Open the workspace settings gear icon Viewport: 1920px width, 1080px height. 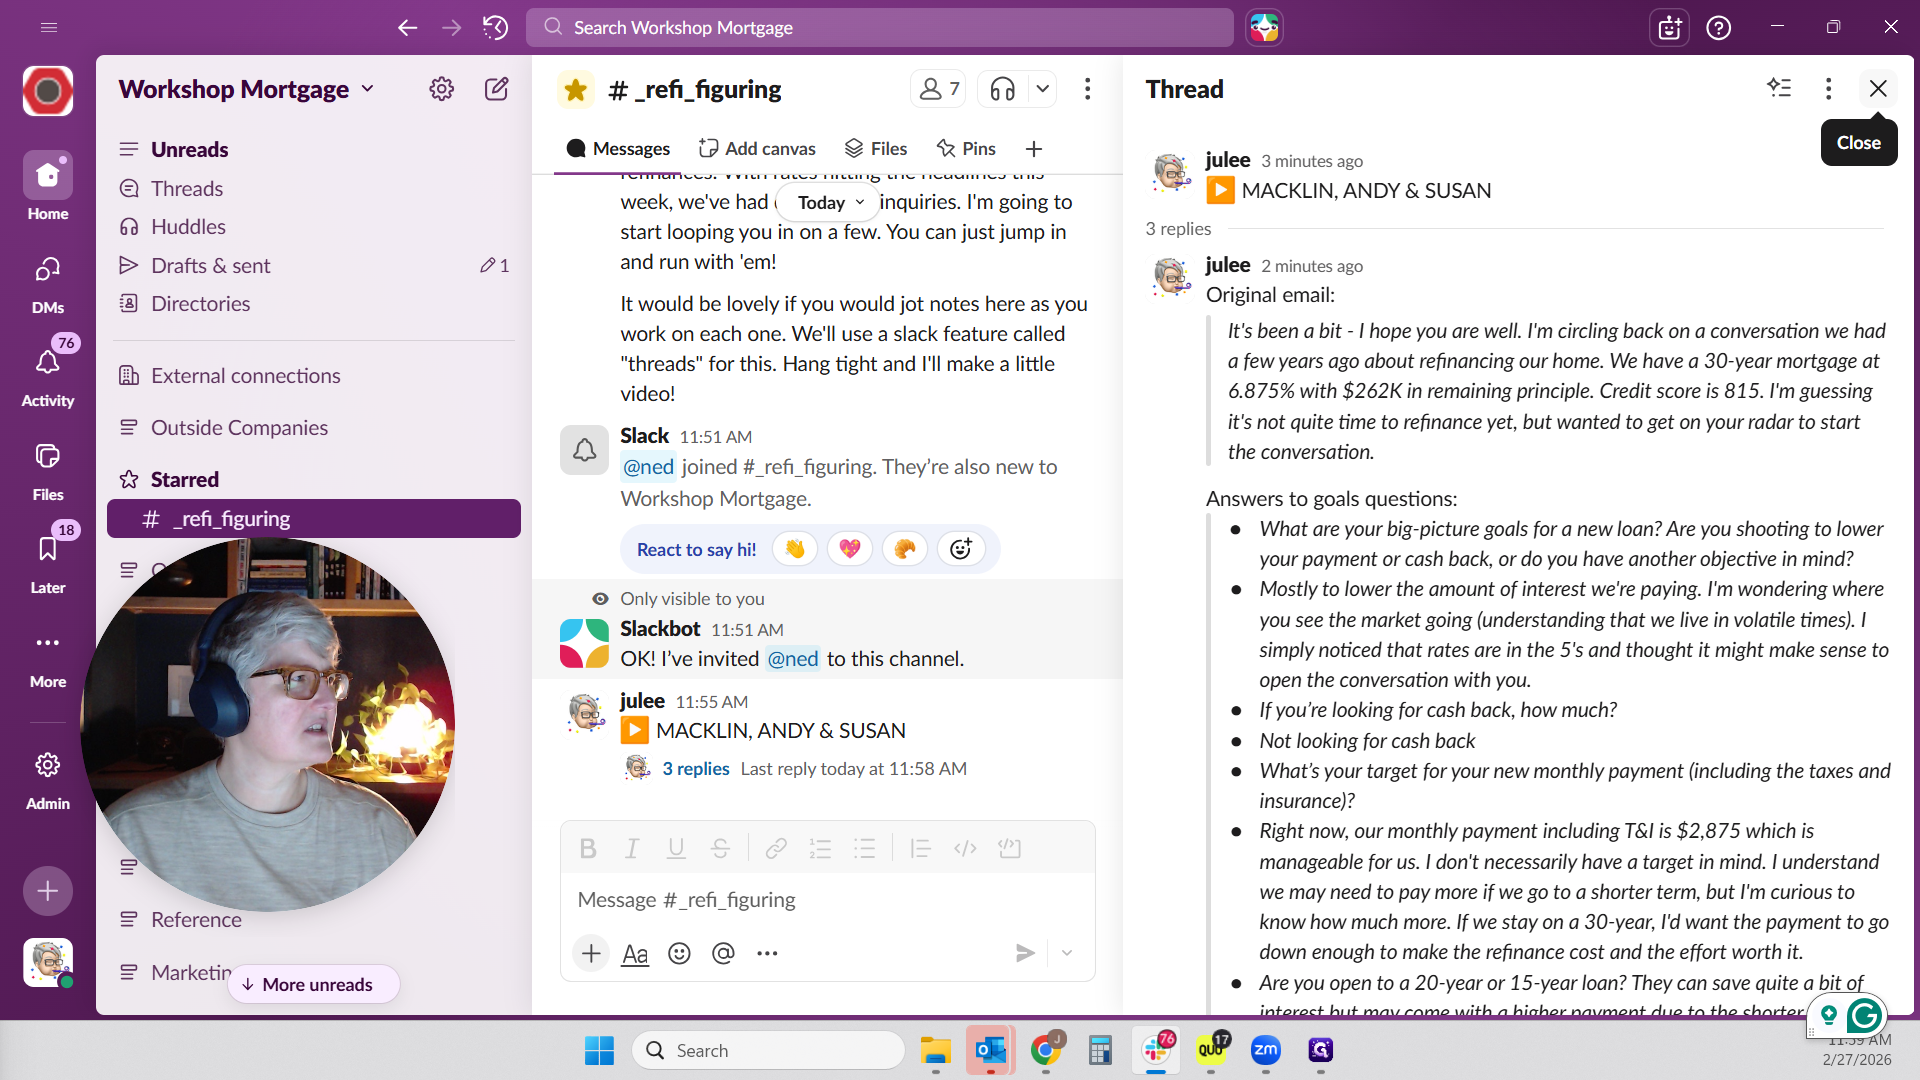(x=441, y=89)
